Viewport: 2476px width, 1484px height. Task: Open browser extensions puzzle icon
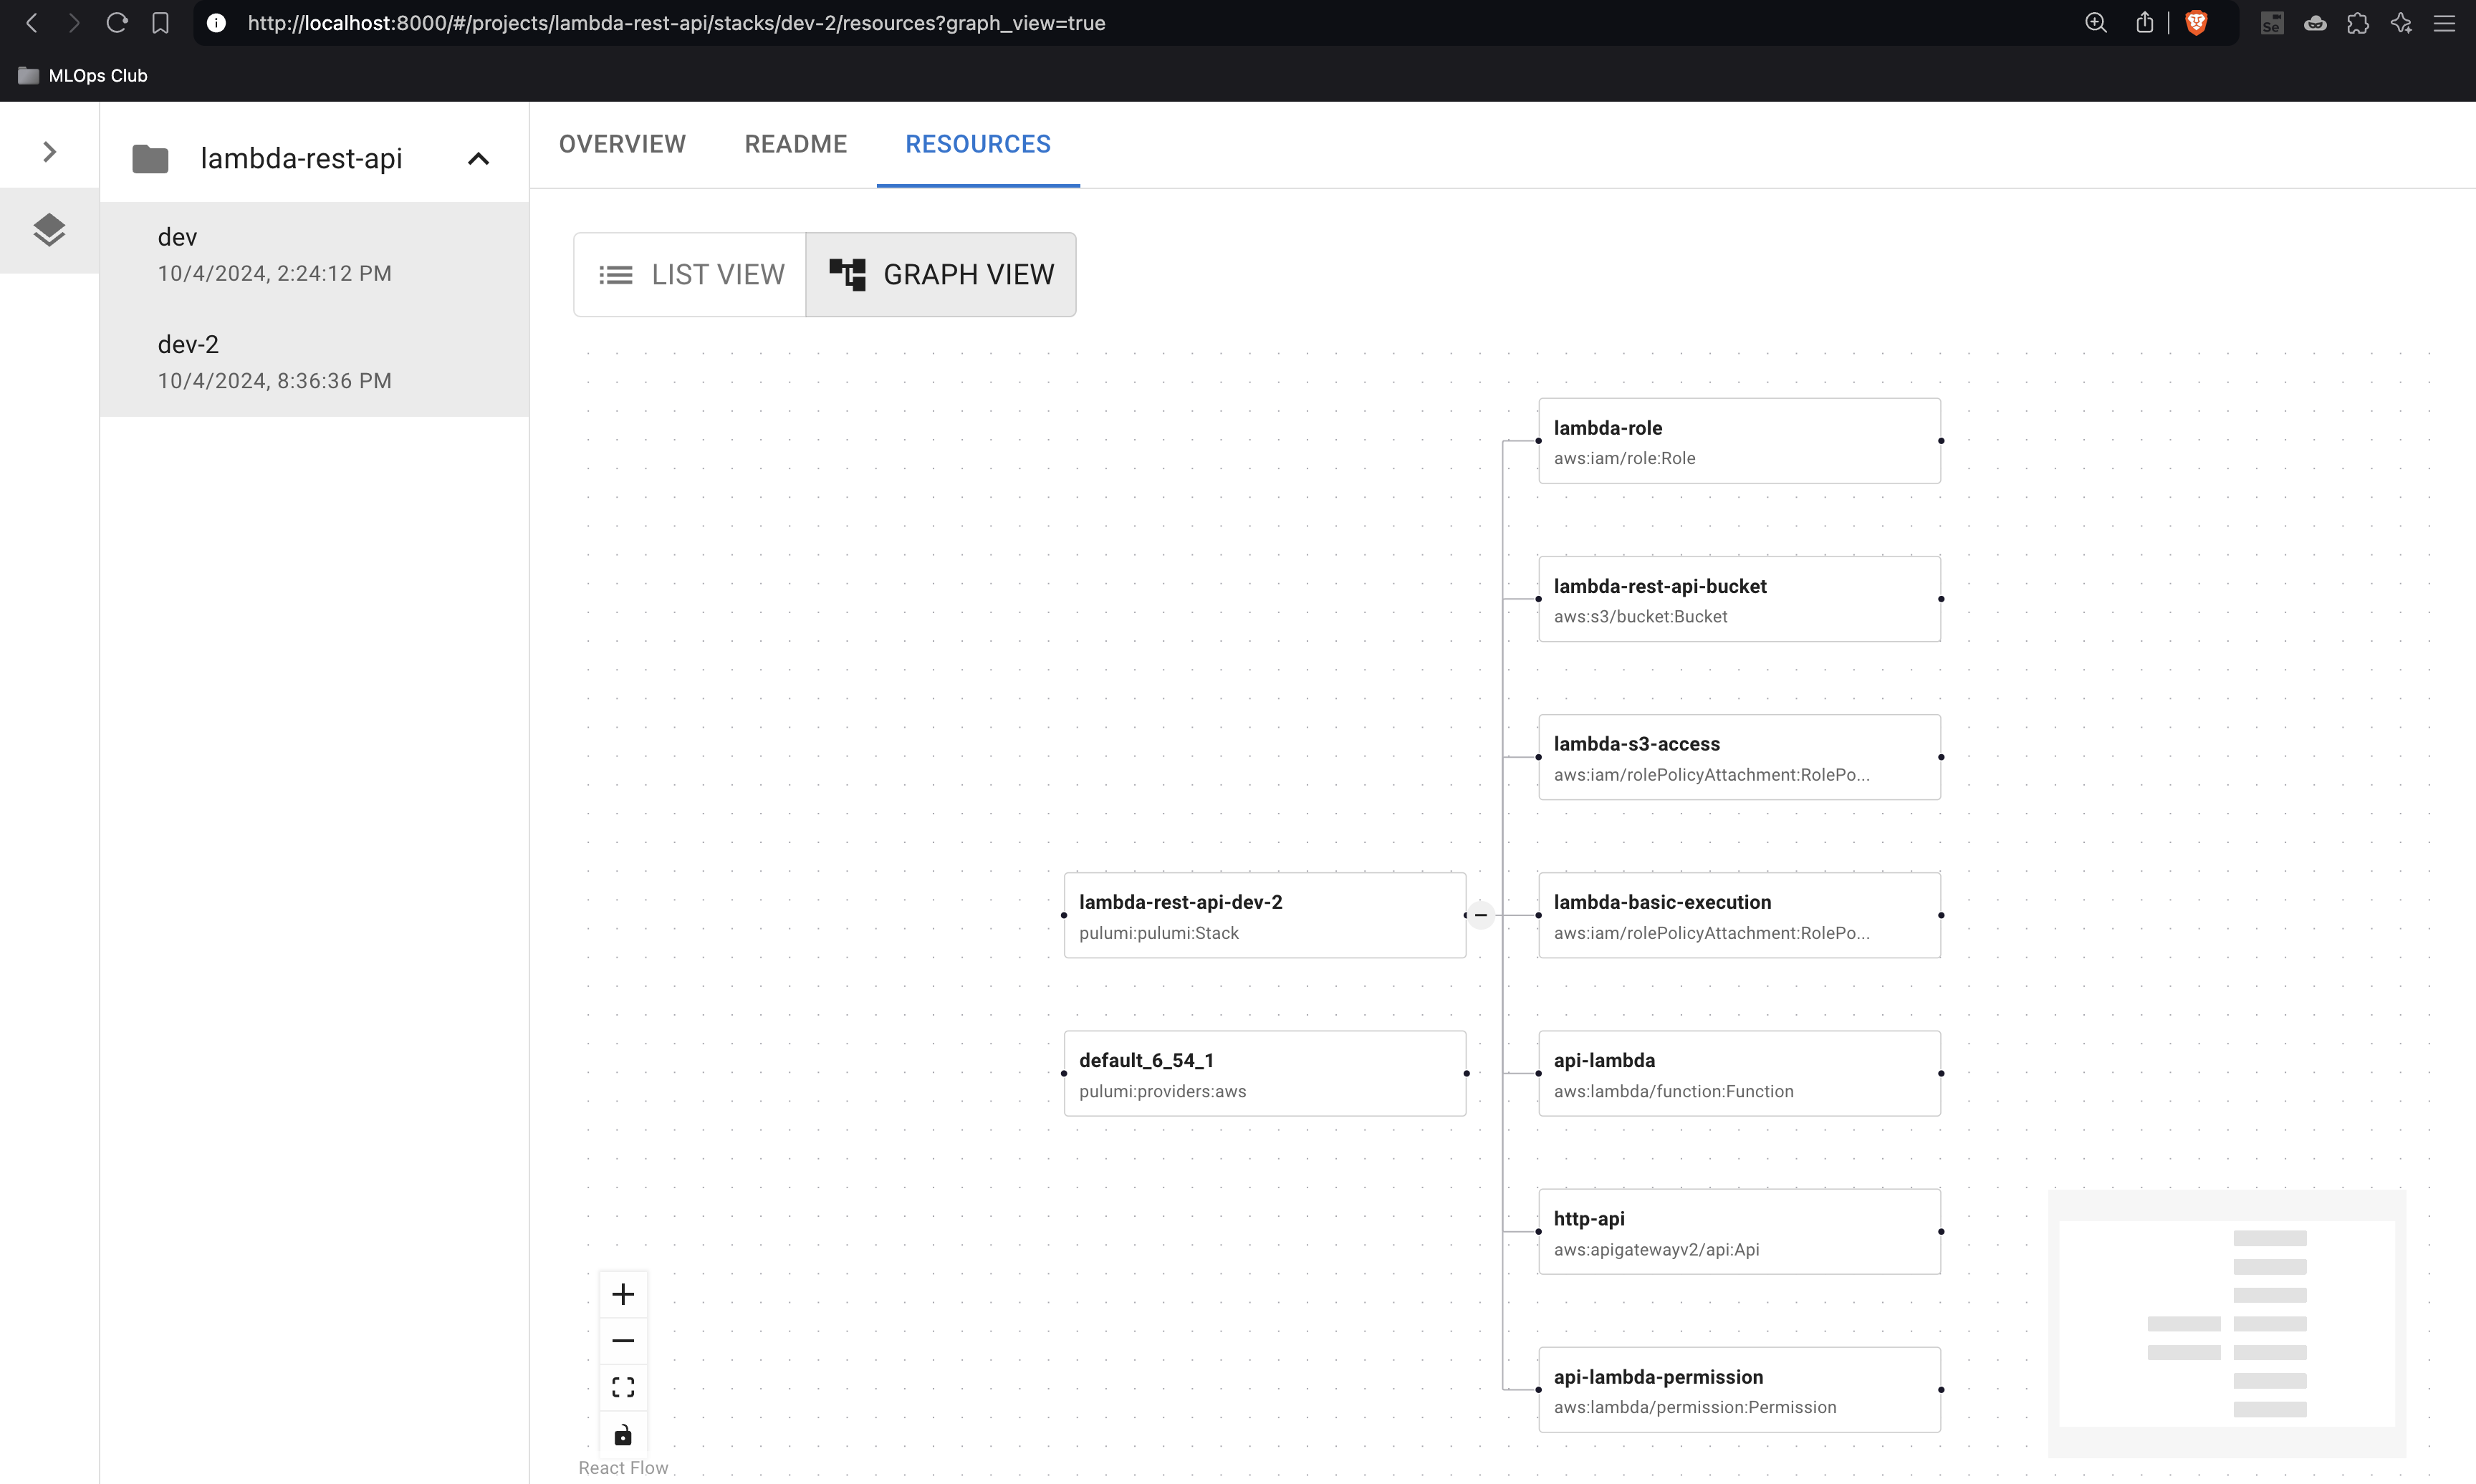[2358, 23]
